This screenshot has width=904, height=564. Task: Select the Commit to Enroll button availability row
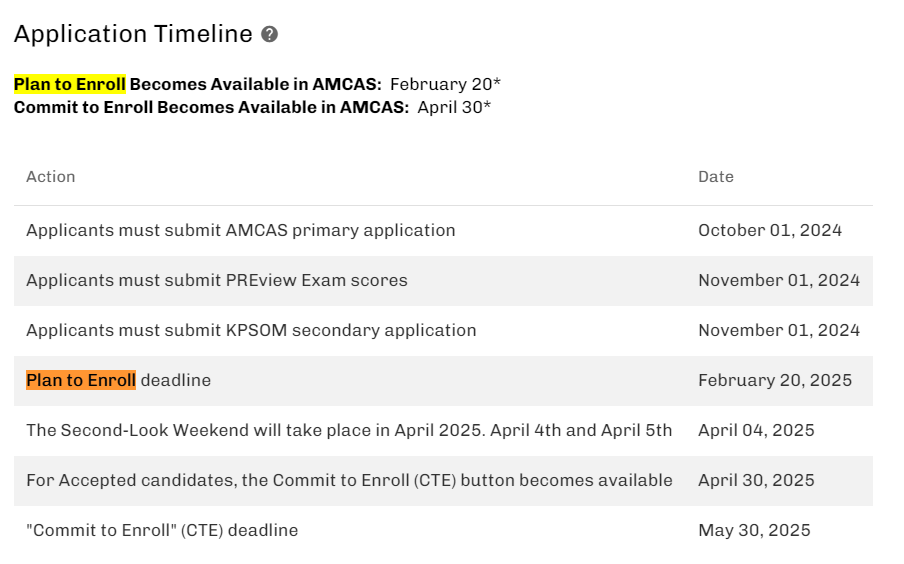click(443, 481)
